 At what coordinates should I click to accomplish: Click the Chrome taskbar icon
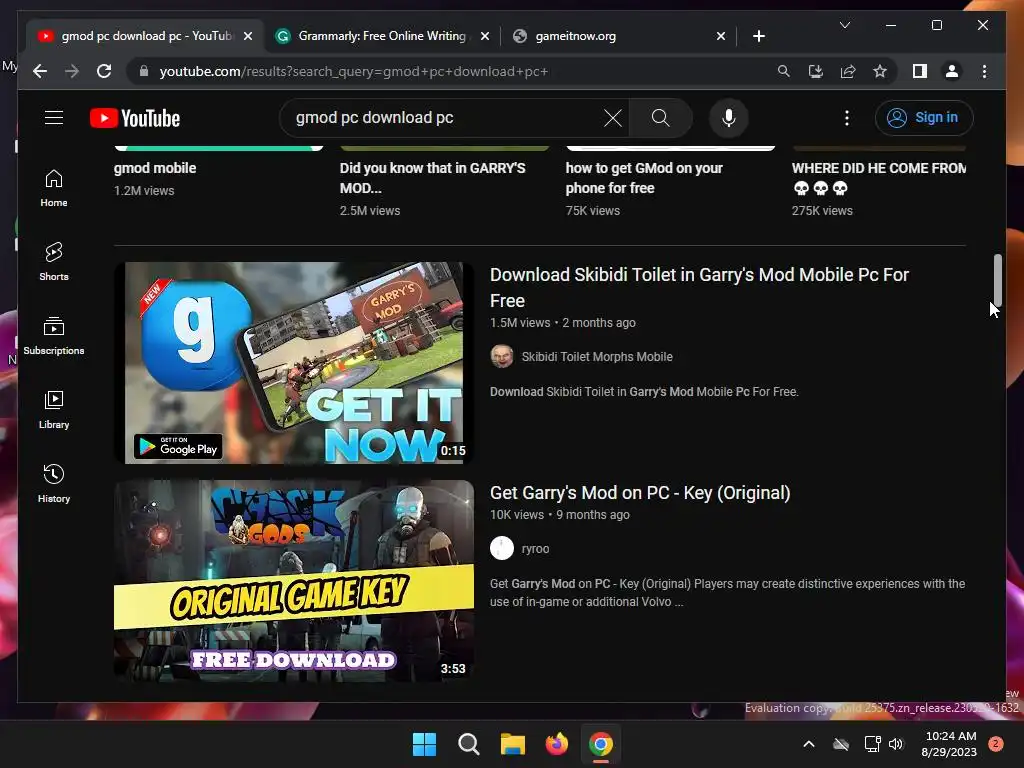(x=601, y=744)
